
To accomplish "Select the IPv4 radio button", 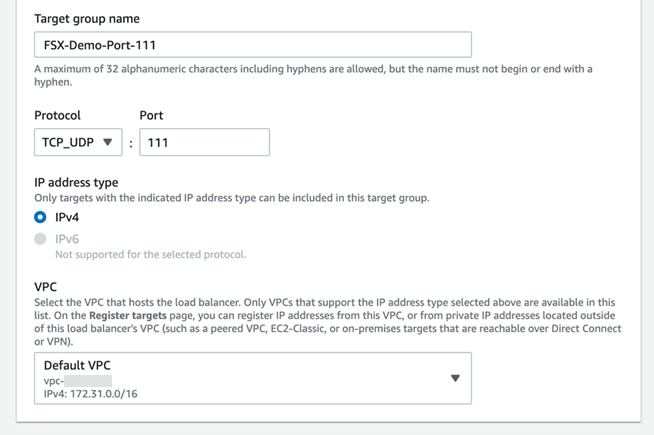I will (x=40, y=217).
